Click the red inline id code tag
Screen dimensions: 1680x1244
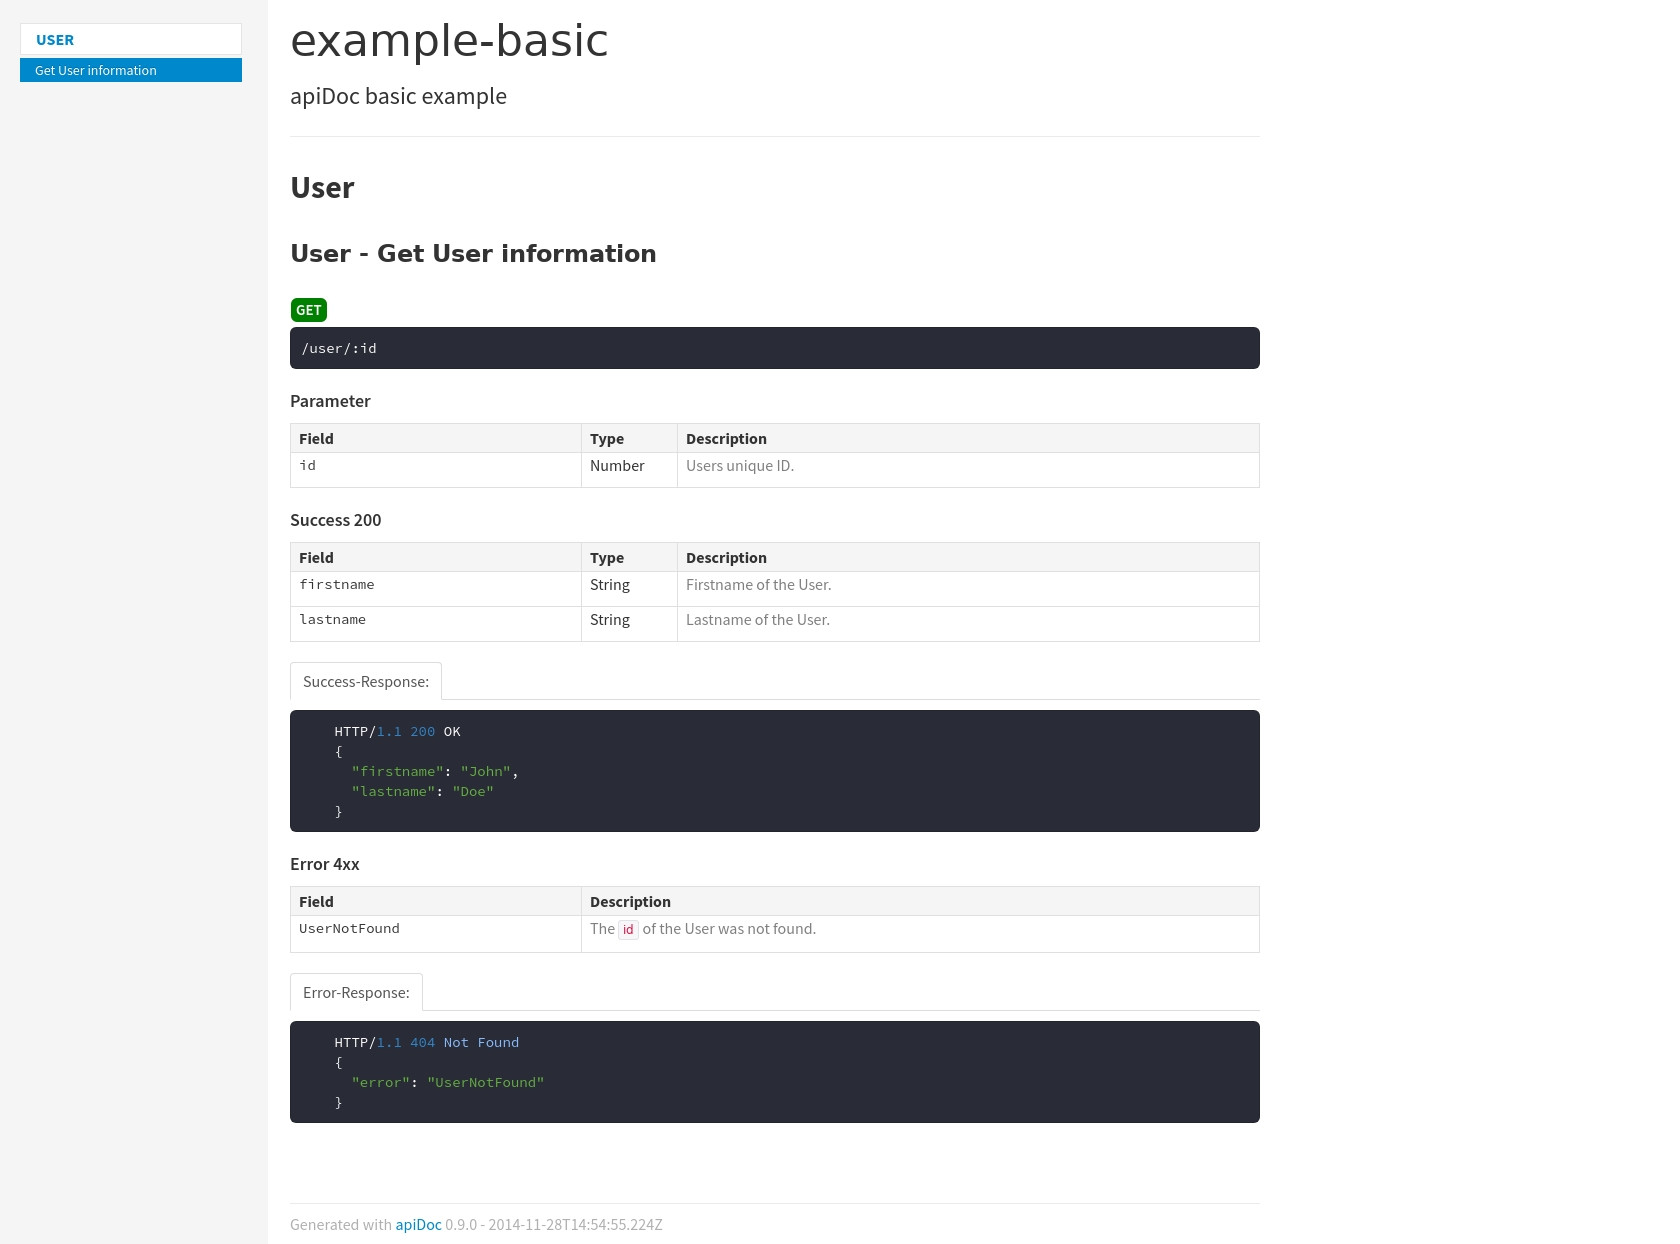click(628, 930)
